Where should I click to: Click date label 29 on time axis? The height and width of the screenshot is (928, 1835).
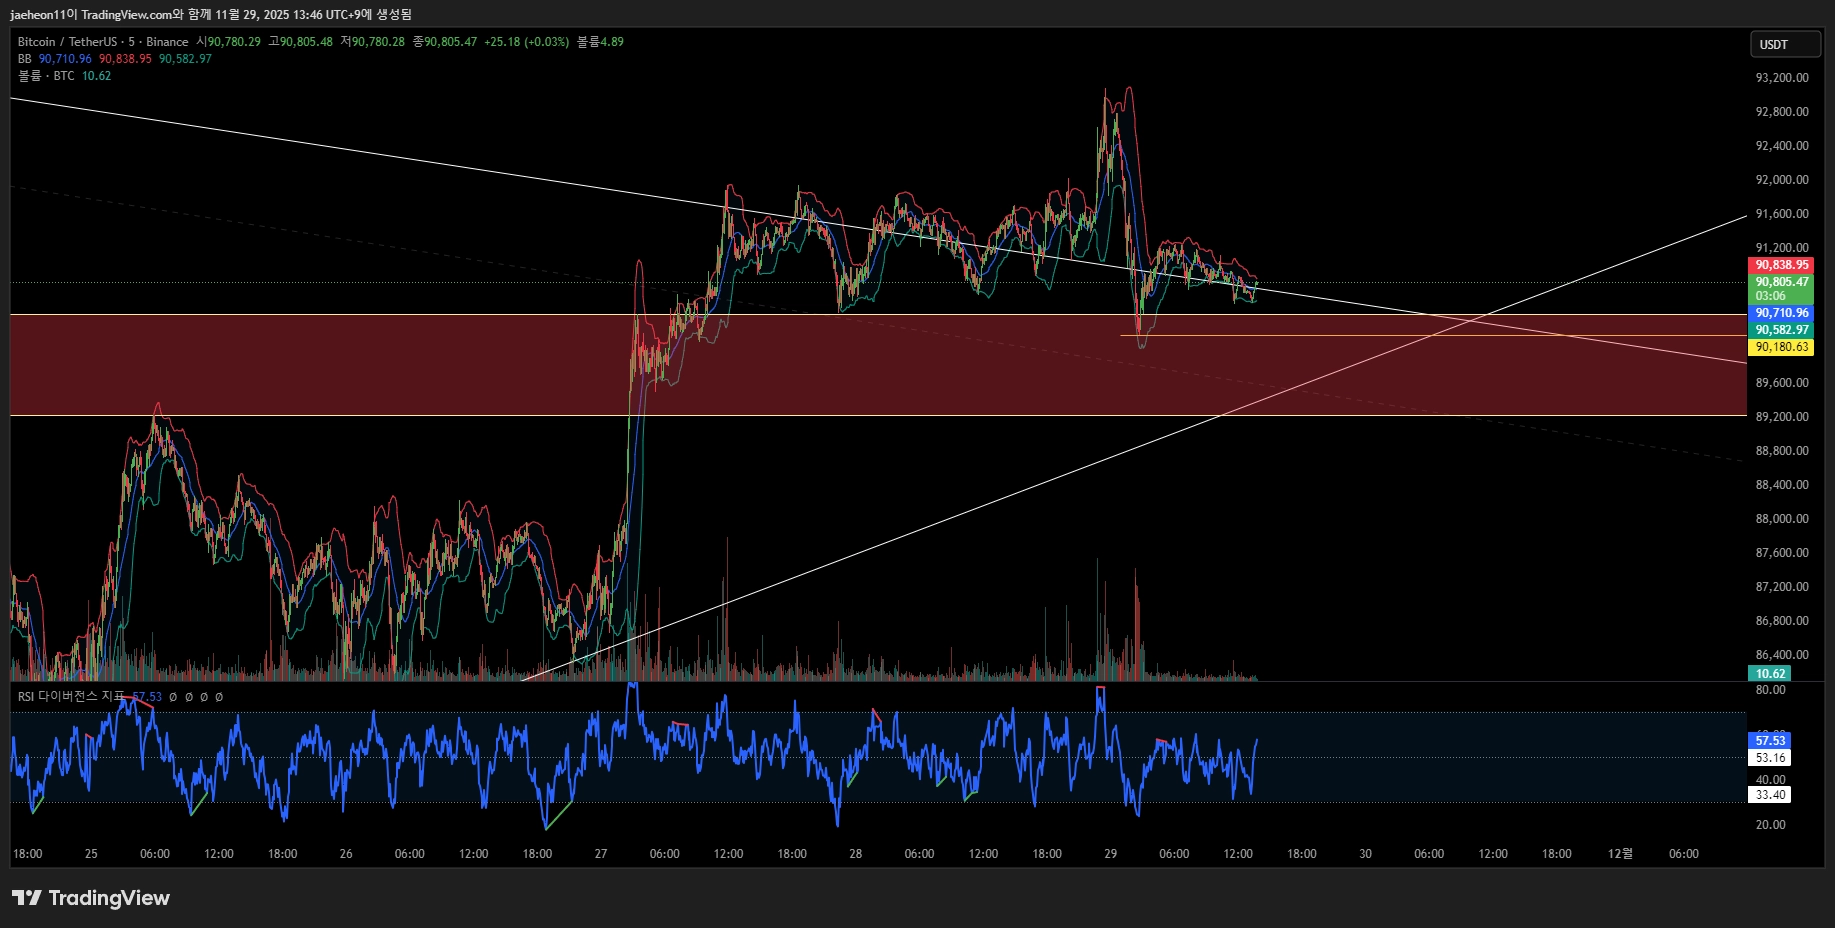1111,854
